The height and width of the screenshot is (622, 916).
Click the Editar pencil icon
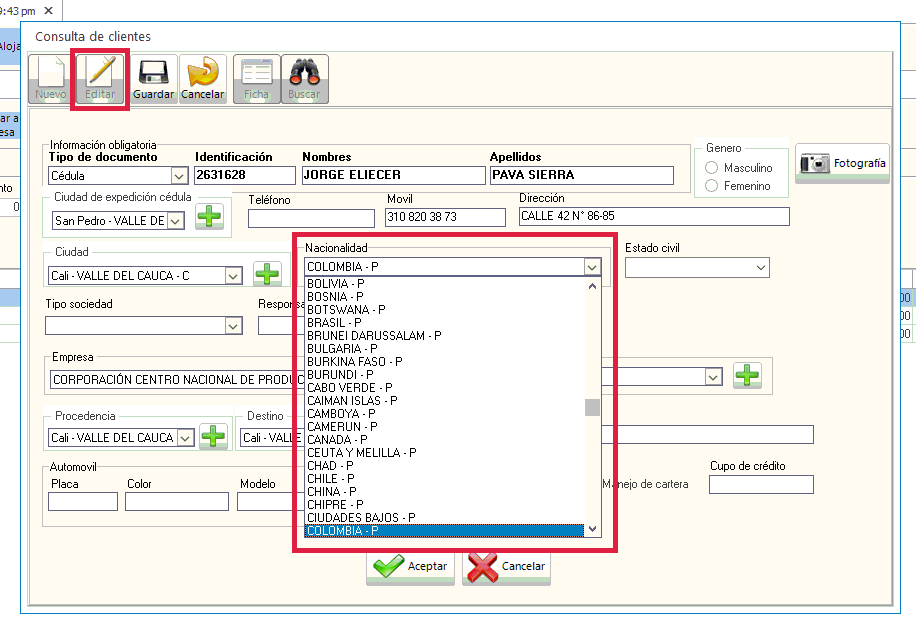pyautogui.click(x=100, y=72)
